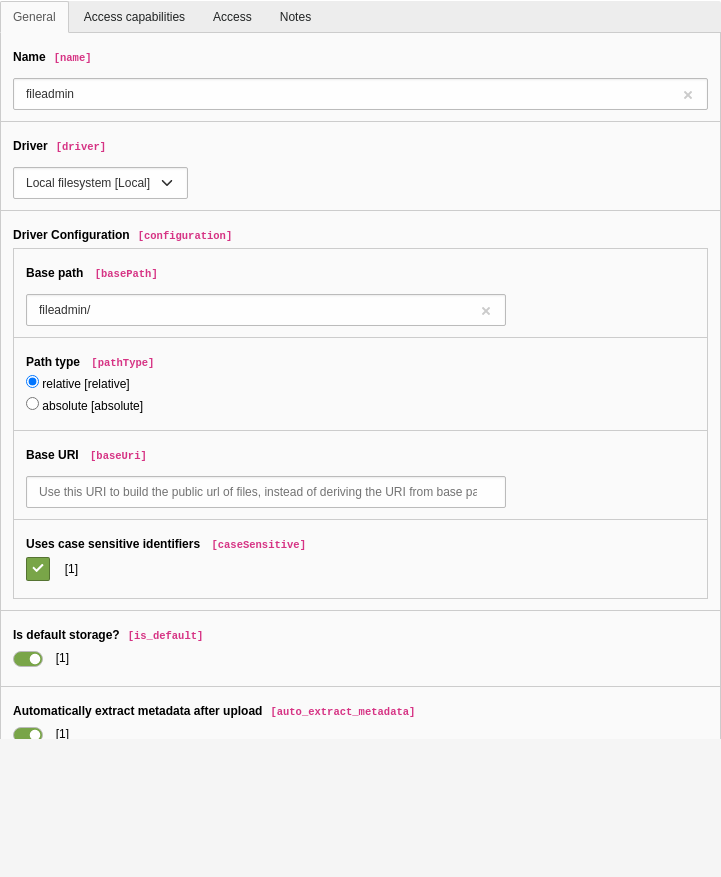Click the green checkmark icon for case sensitivity
The image size is (721, 877).
pos(38,568)
